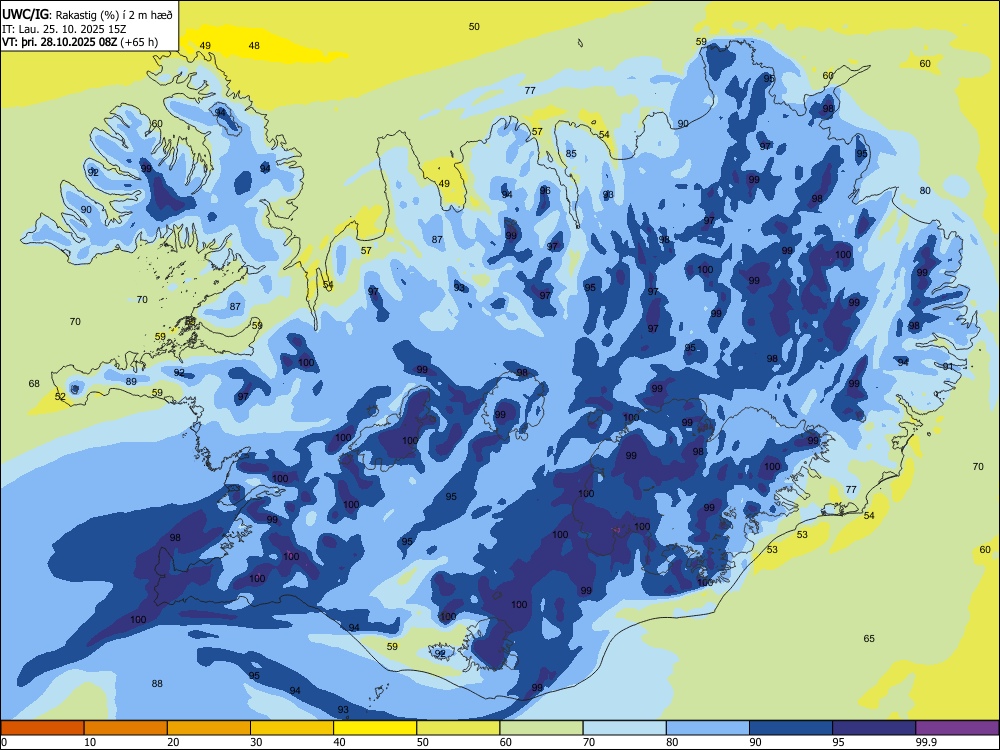The image size is (1000, 750).
Task: Click the map value '68' at western edge
Action: (x=34, y=383)
